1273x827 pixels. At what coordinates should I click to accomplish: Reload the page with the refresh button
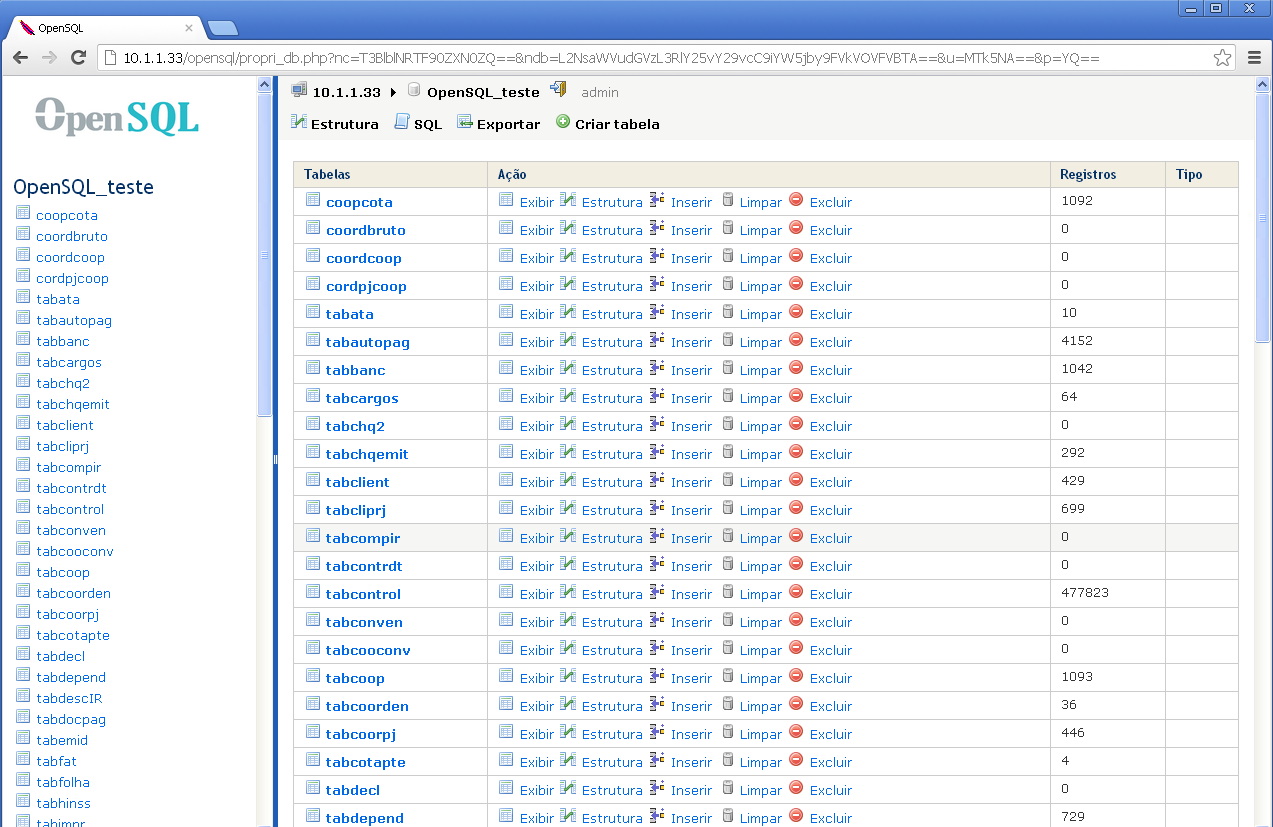78,58
